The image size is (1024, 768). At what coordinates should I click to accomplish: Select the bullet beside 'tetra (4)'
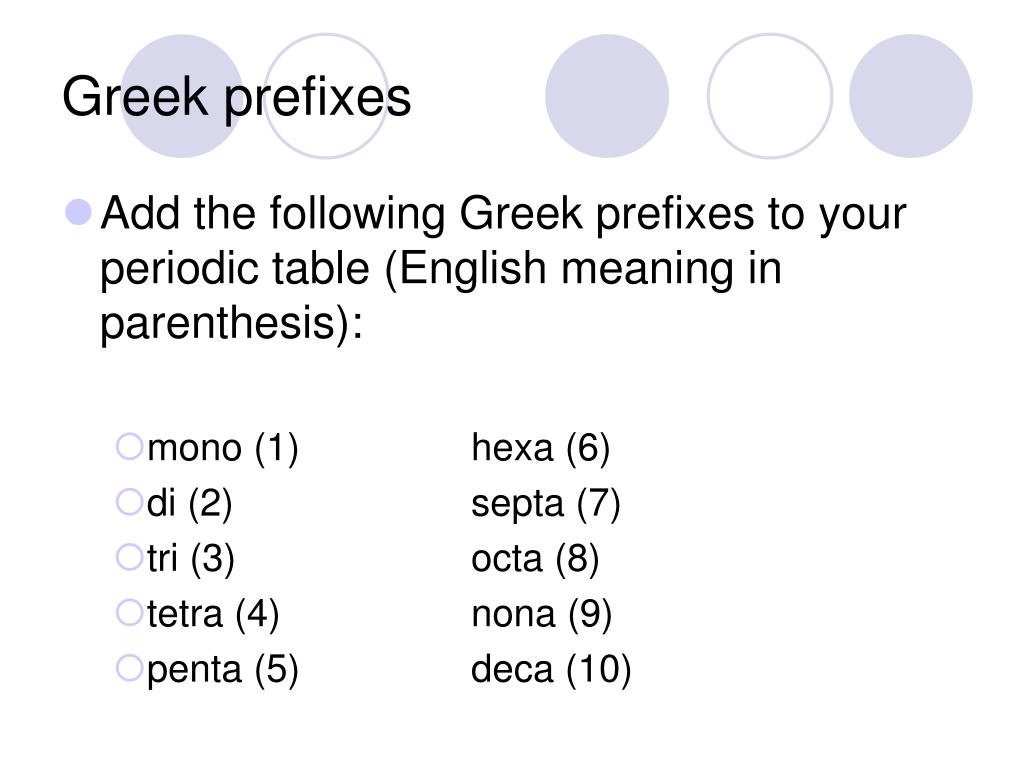pyautogui.click(x=129, y=613)
